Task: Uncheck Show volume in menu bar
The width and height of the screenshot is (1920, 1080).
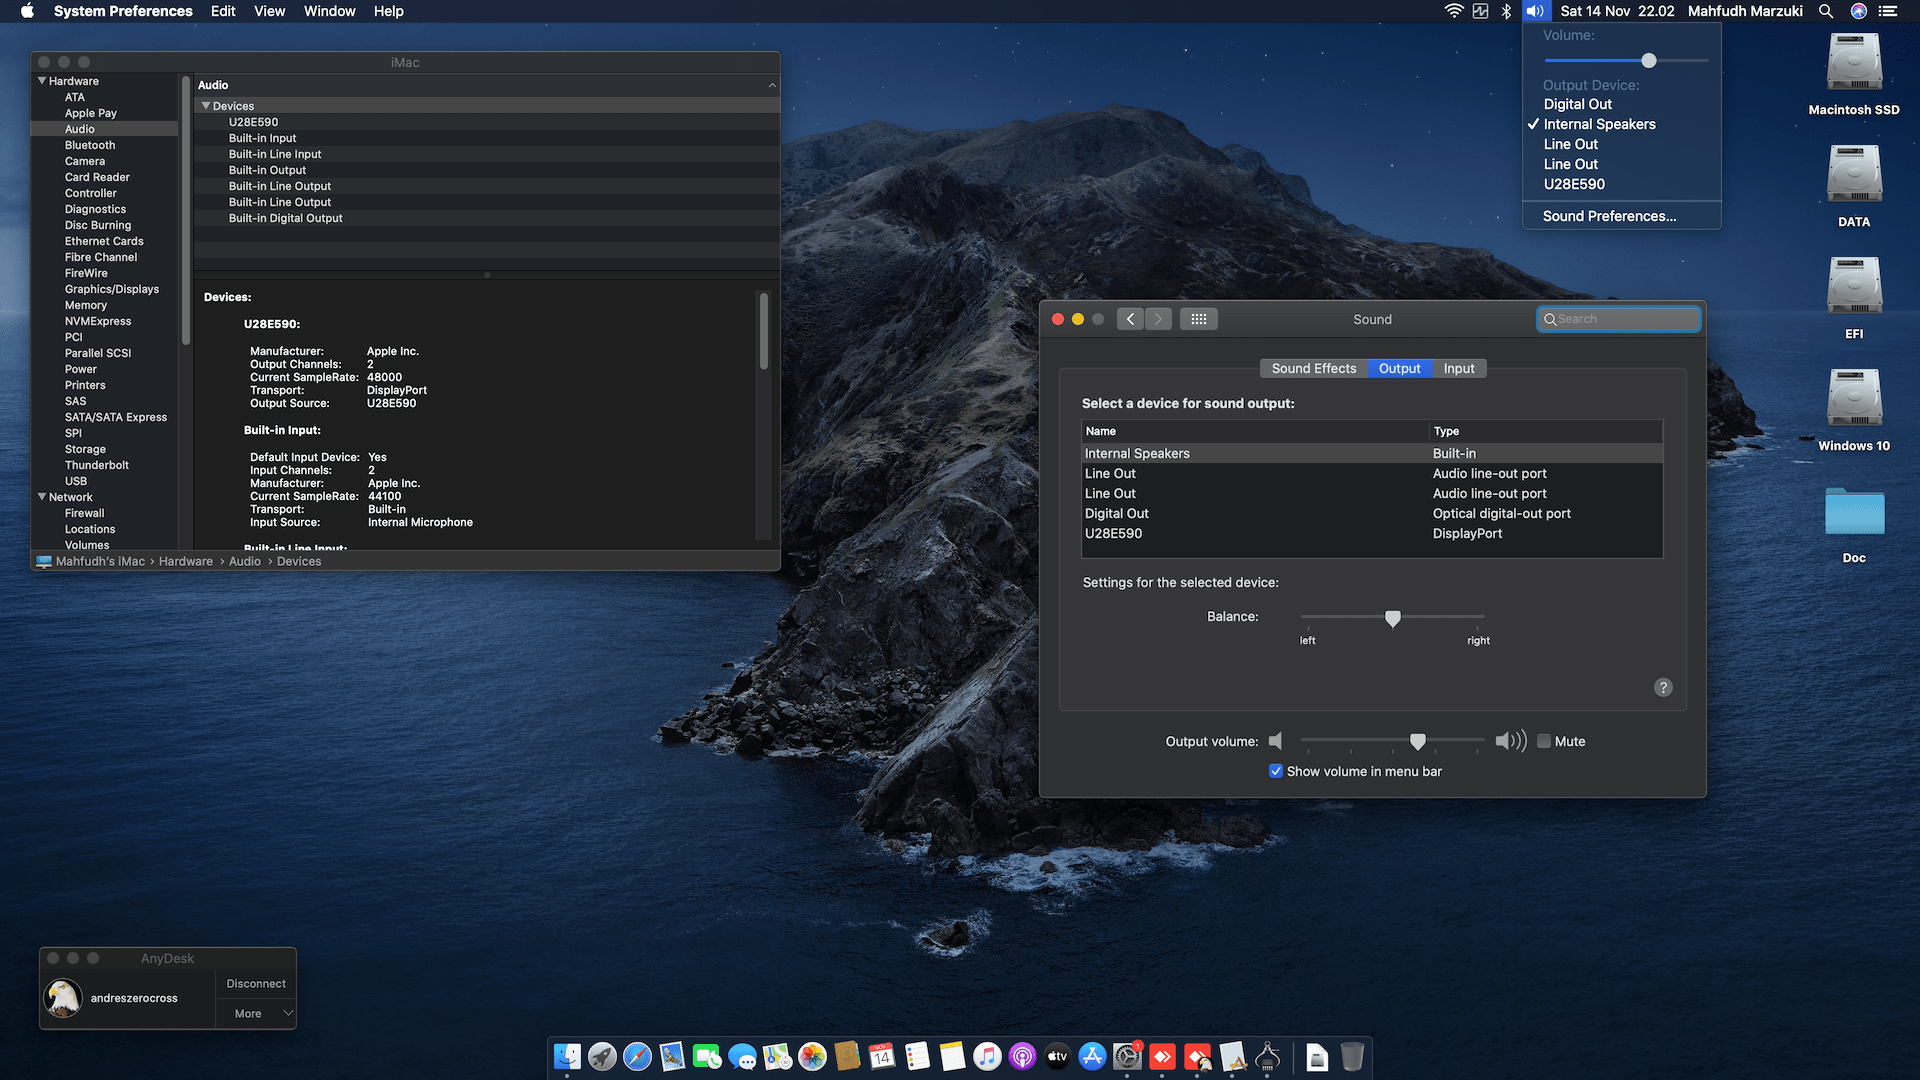Action: [x=1276, y=771]
